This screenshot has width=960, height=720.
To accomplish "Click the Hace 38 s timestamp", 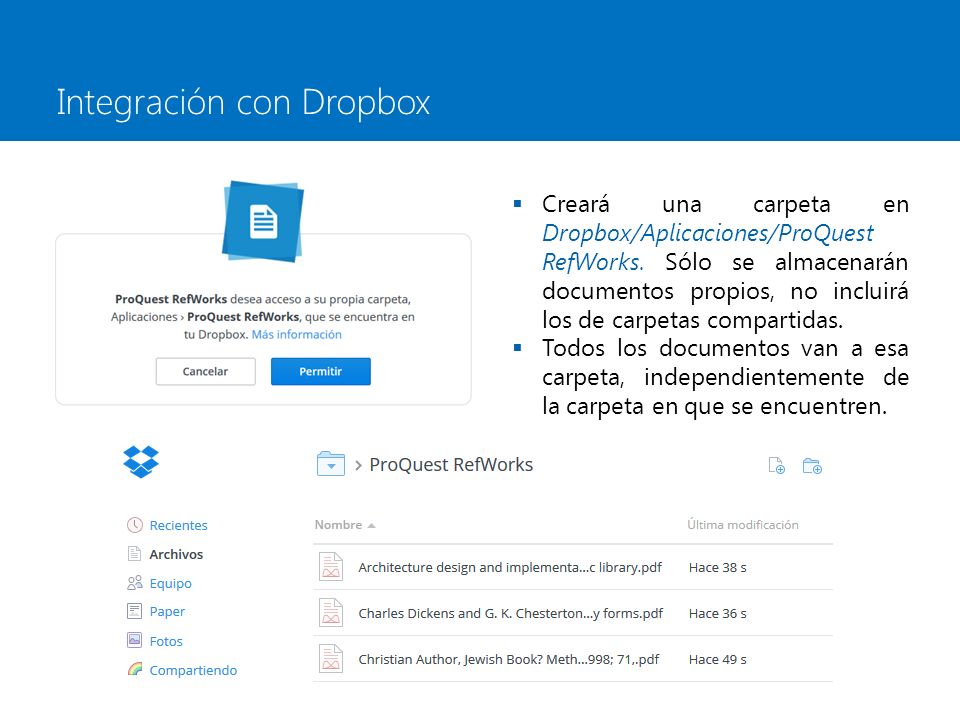I will tap(718, 568).
